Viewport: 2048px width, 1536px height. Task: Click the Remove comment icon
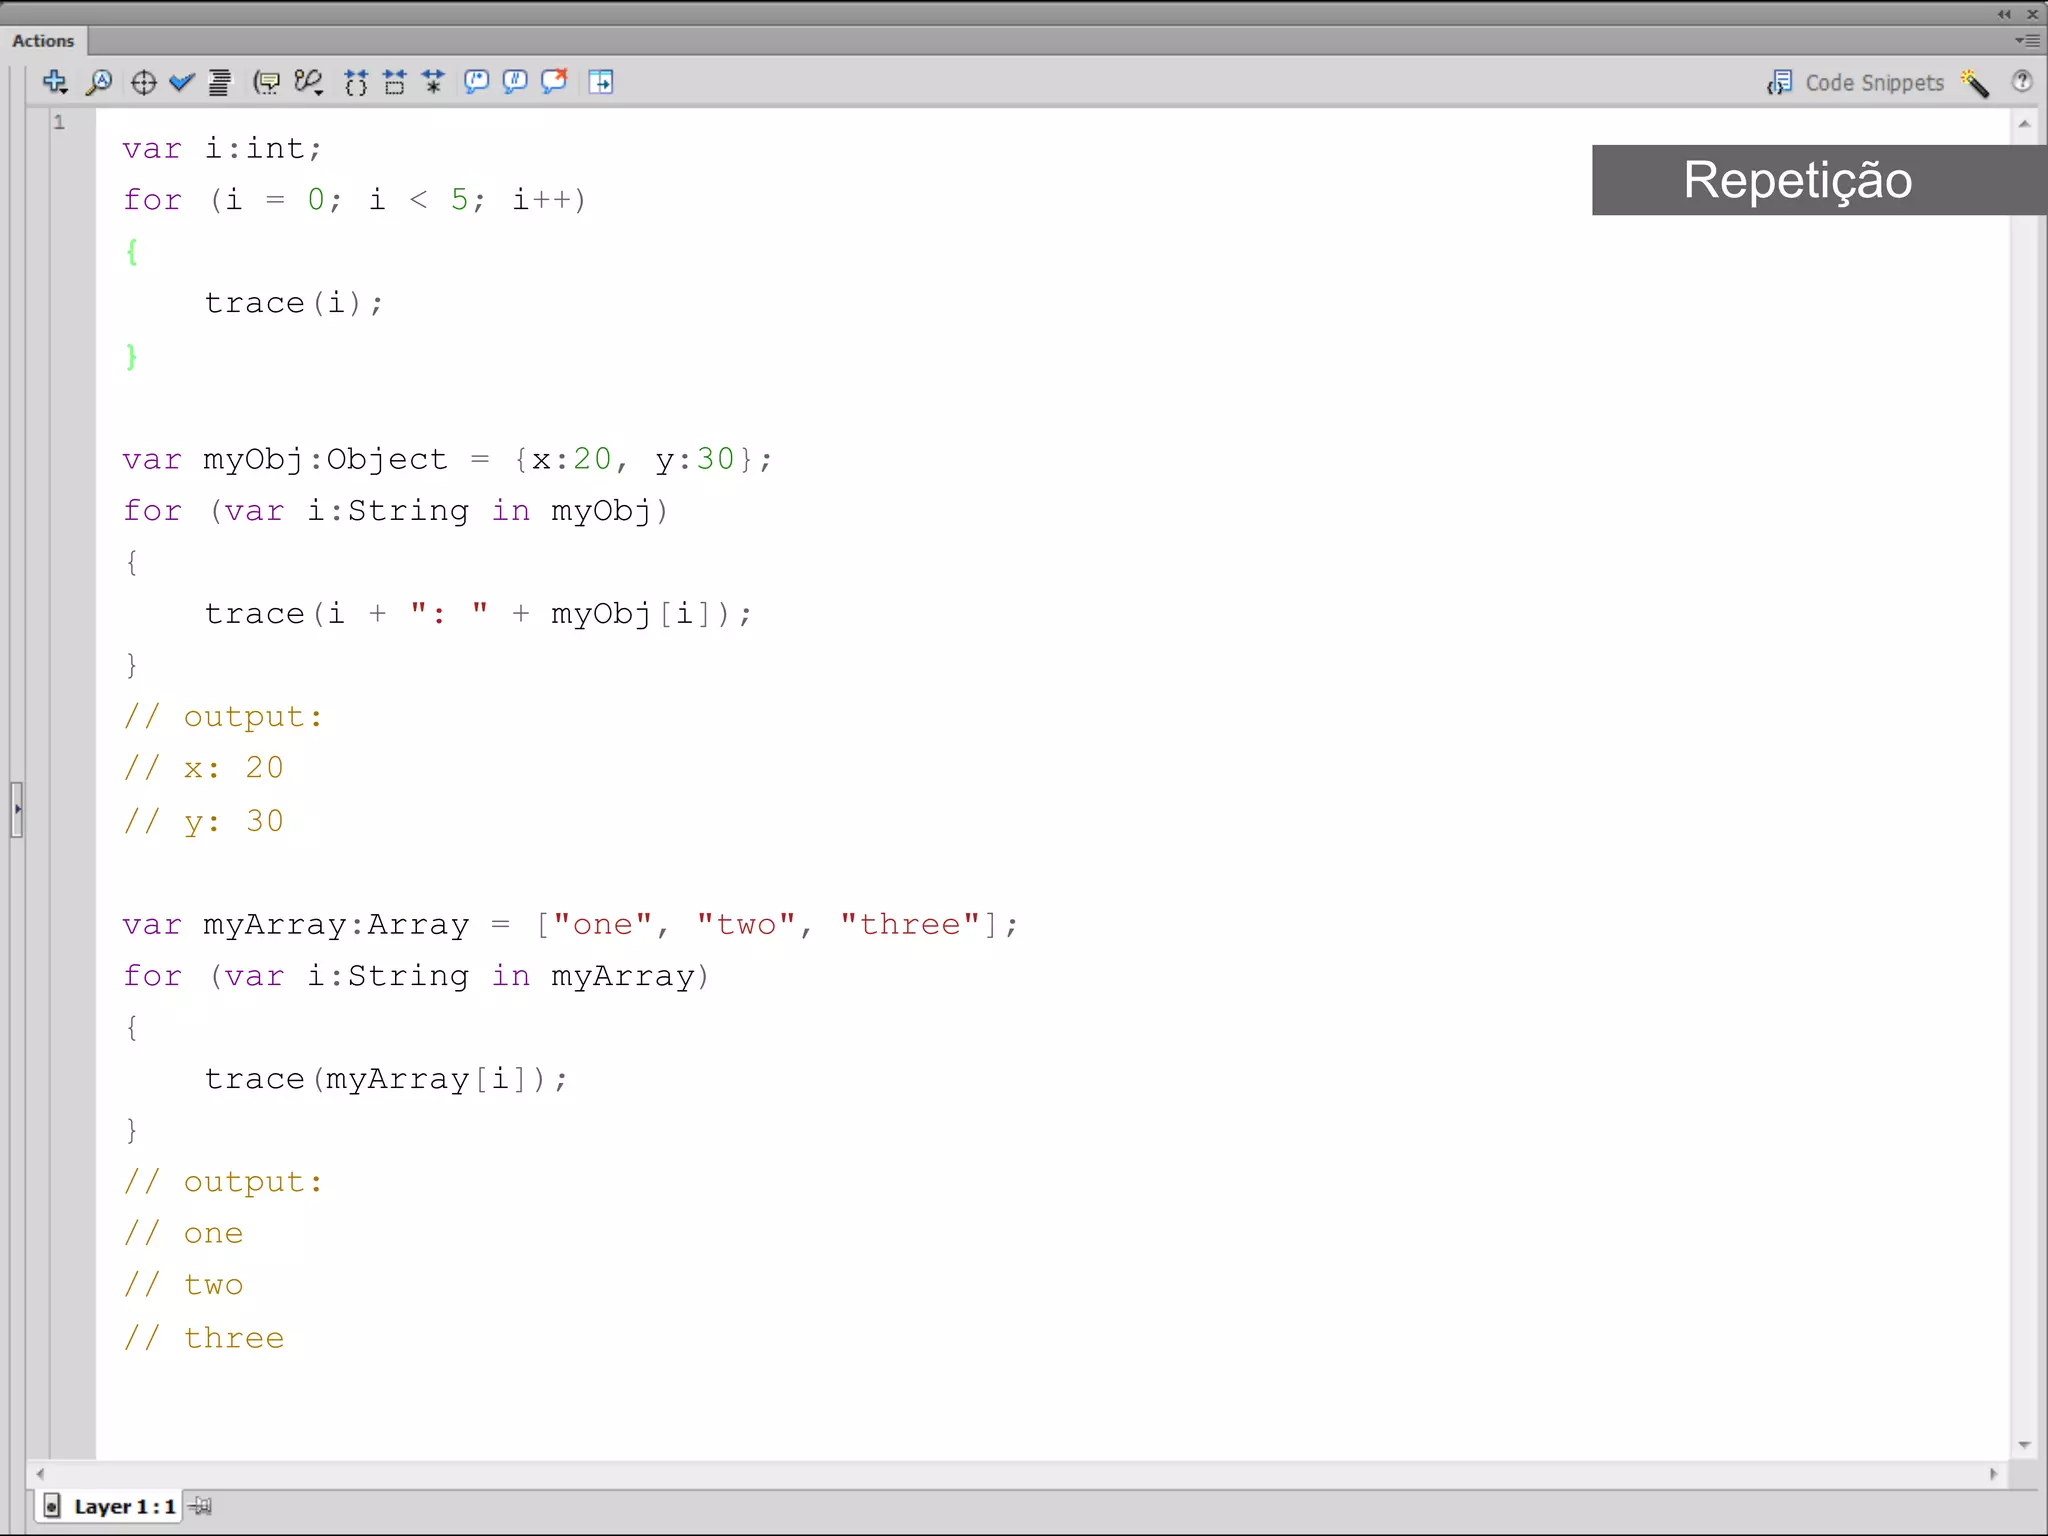click(554, 82)
